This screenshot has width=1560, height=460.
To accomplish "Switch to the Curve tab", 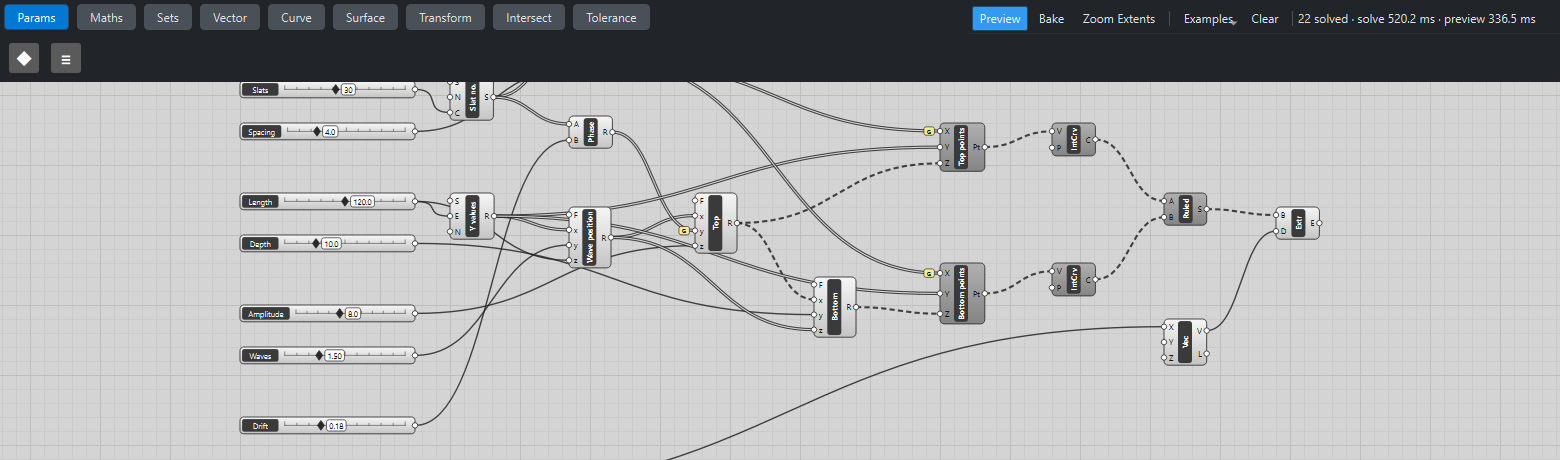I will click(296, 17).
